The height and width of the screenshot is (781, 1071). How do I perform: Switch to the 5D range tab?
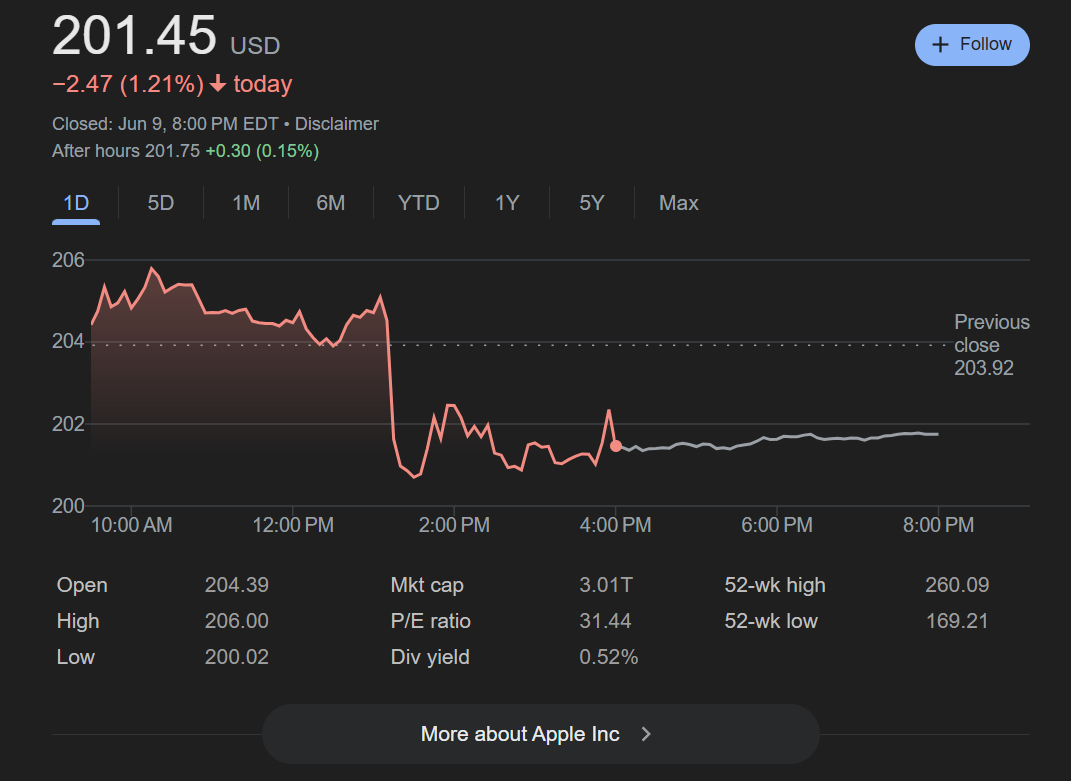tap(161, 203)
